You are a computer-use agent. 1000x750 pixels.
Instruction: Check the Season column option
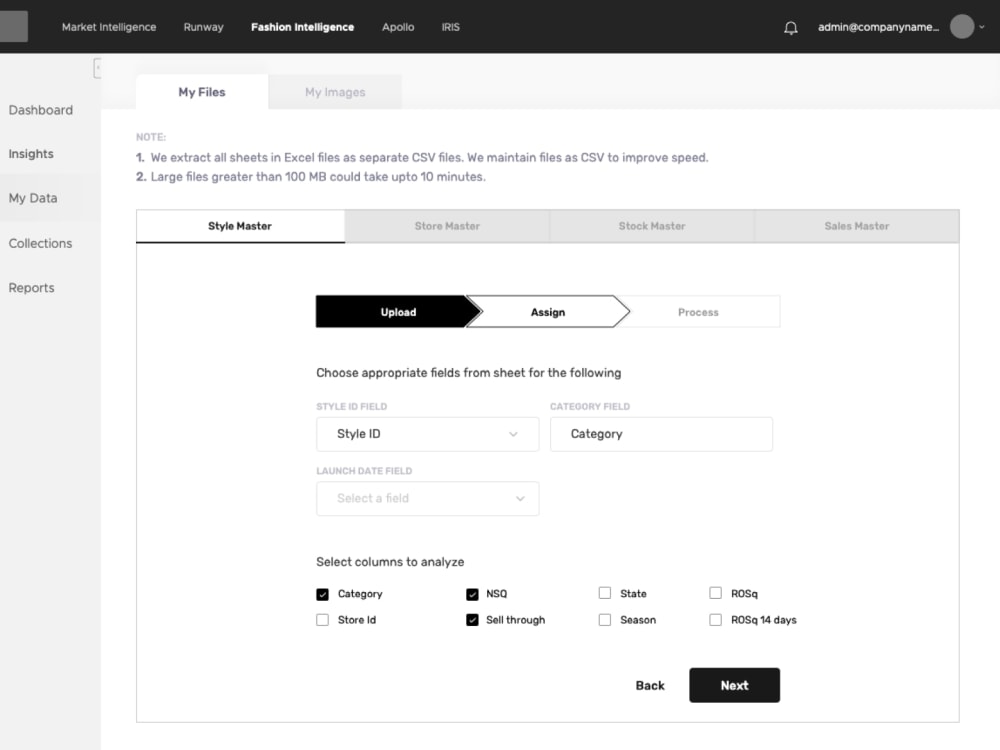click(605, 619)
